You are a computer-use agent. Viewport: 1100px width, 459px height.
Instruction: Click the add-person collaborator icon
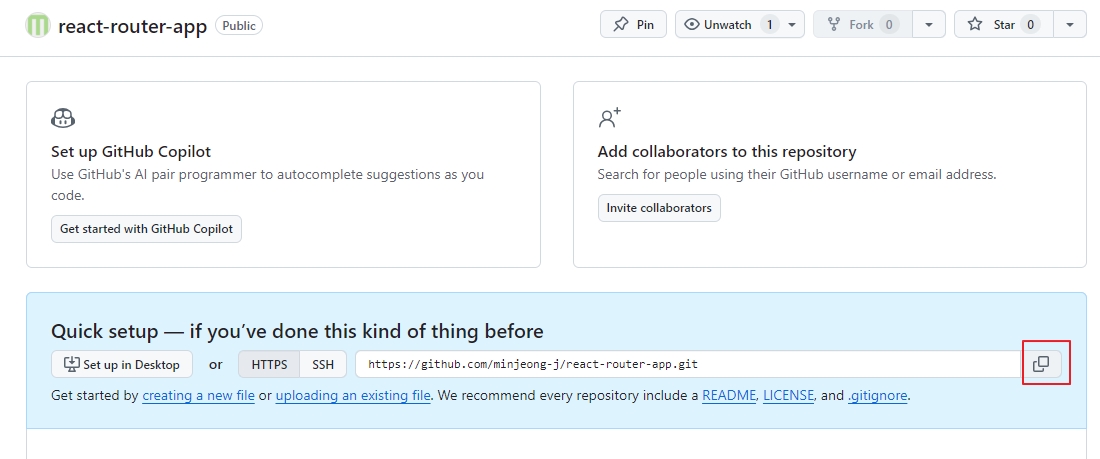pyautogui.click(x=610, y=117)
